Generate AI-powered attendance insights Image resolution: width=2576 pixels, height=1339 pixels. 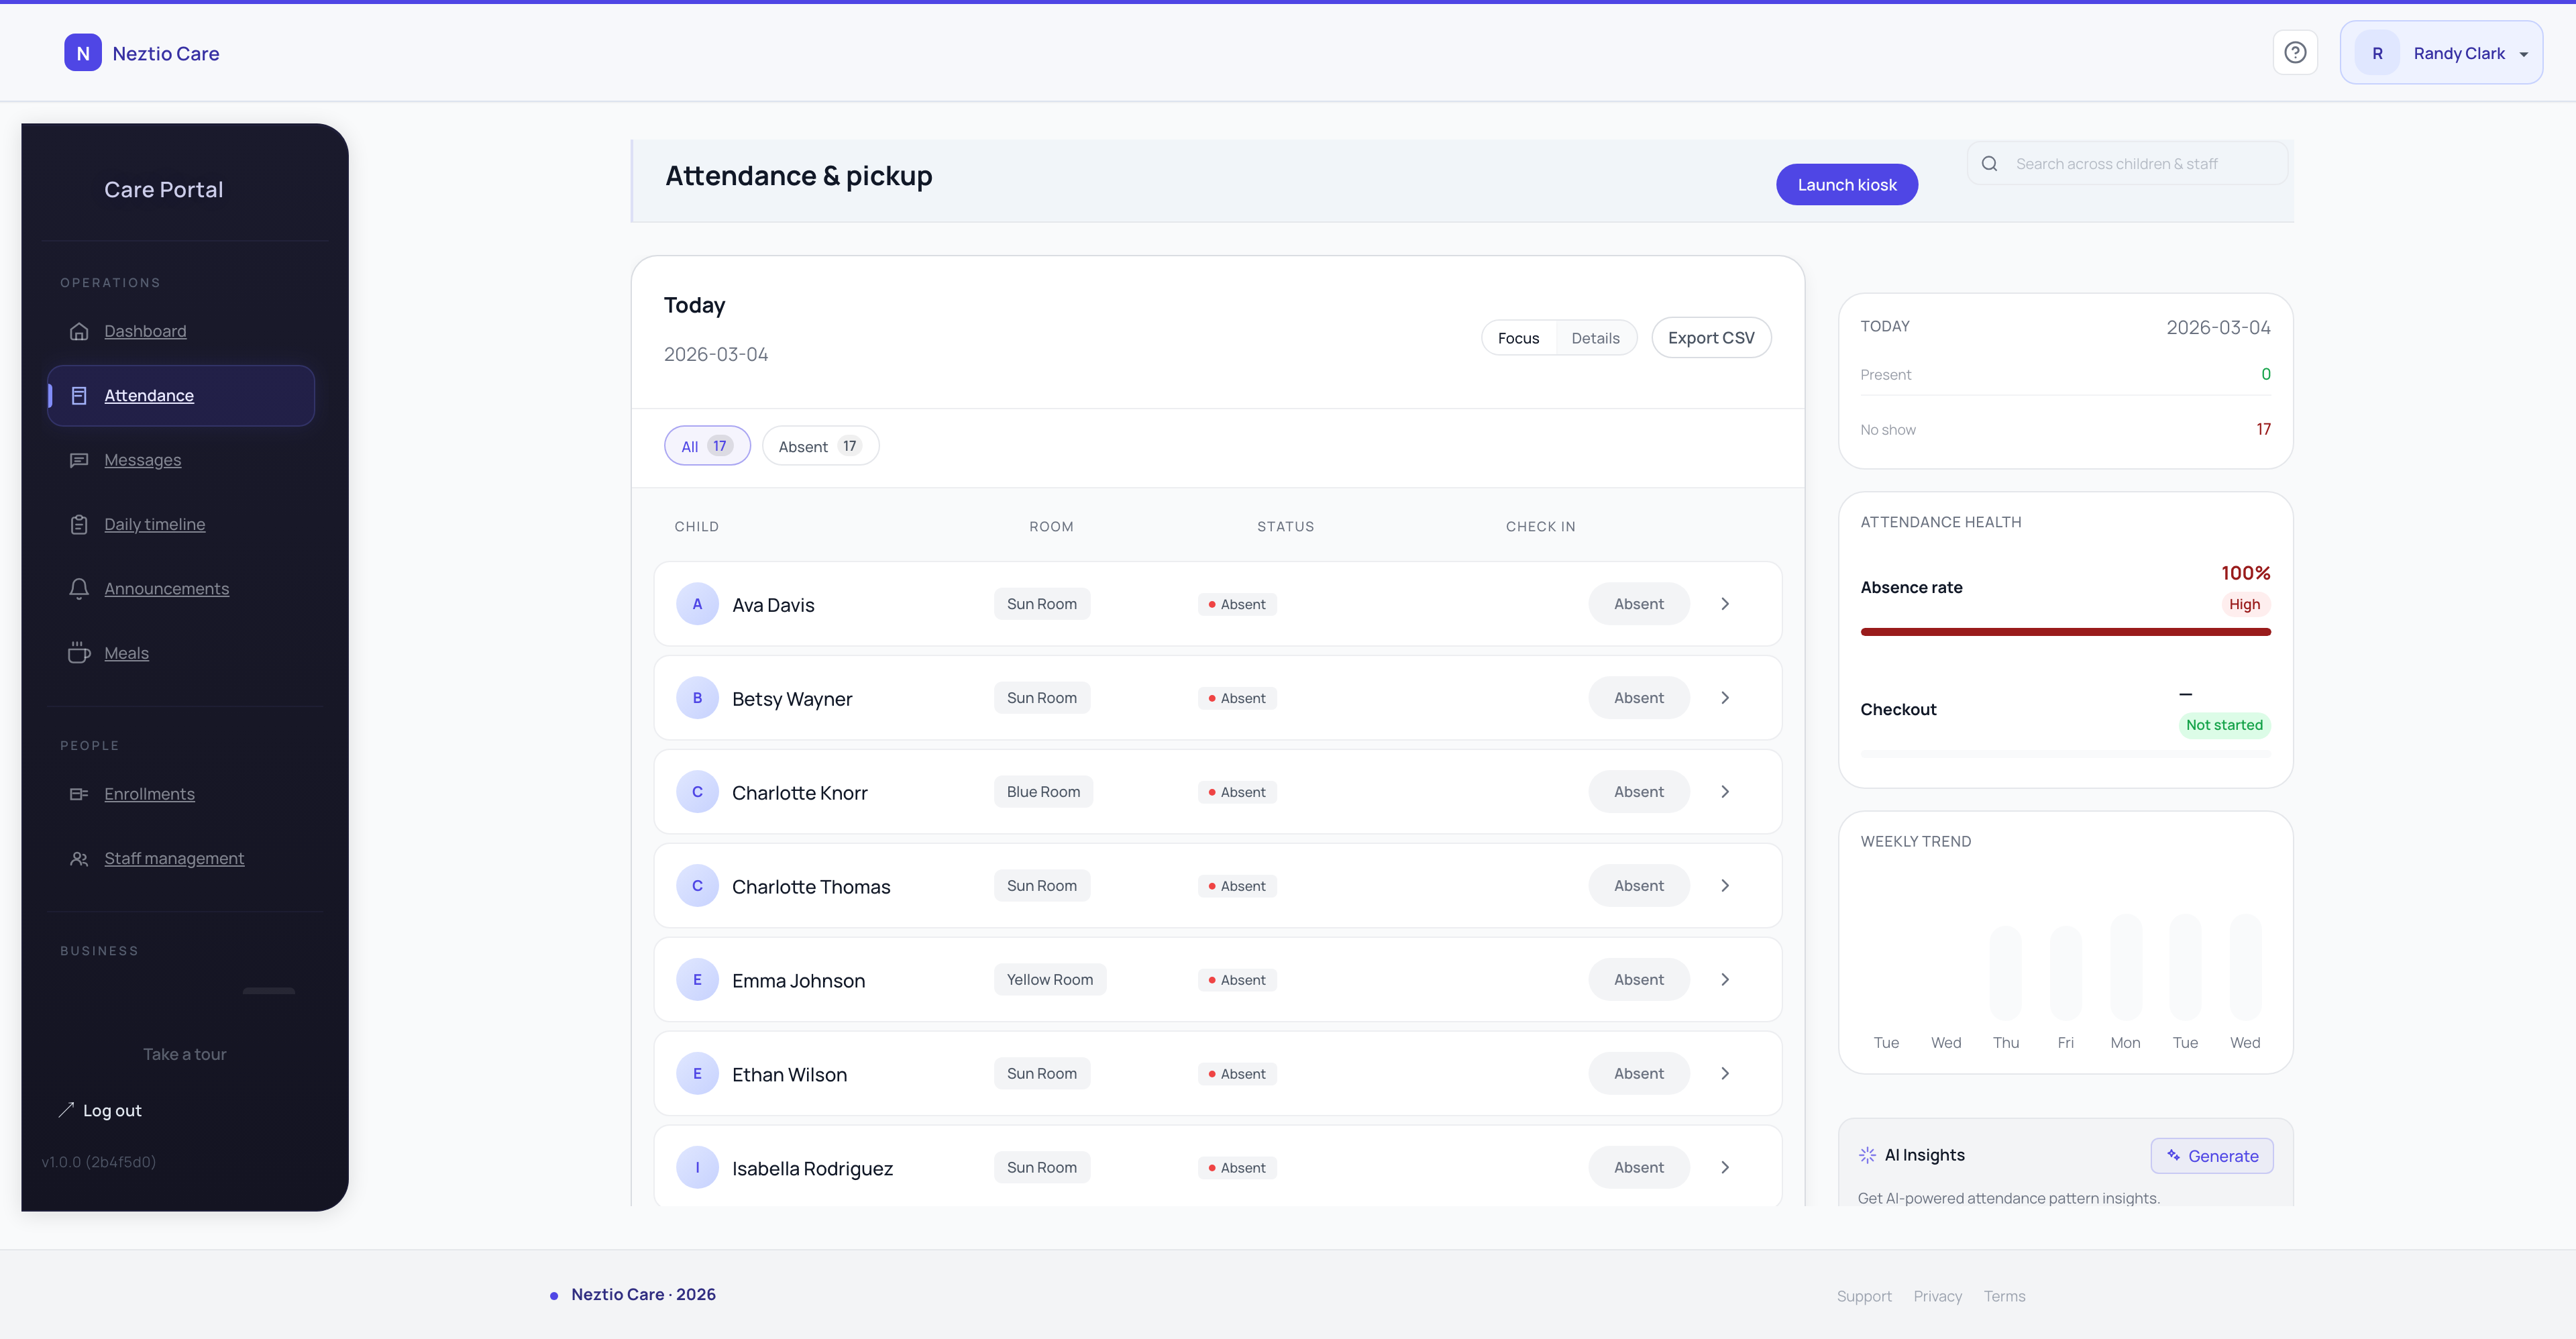pyautogui.click(x=2211, y=1155)
